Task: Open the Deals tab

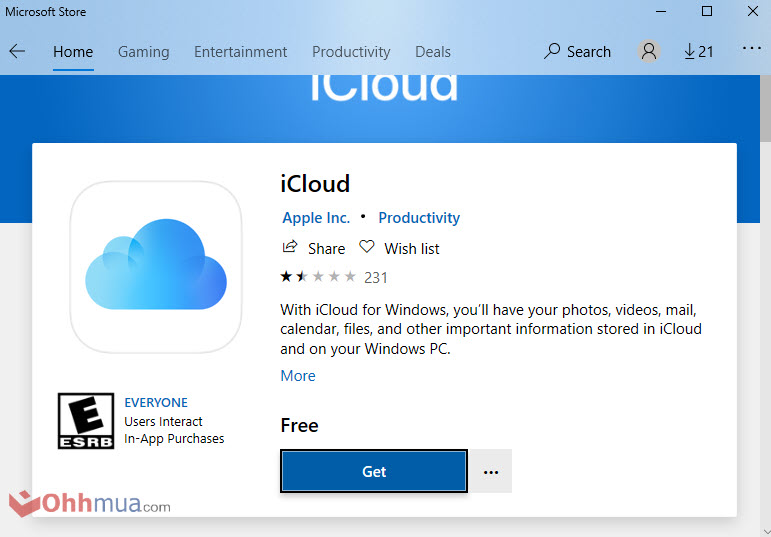Action: coord(433,52)
